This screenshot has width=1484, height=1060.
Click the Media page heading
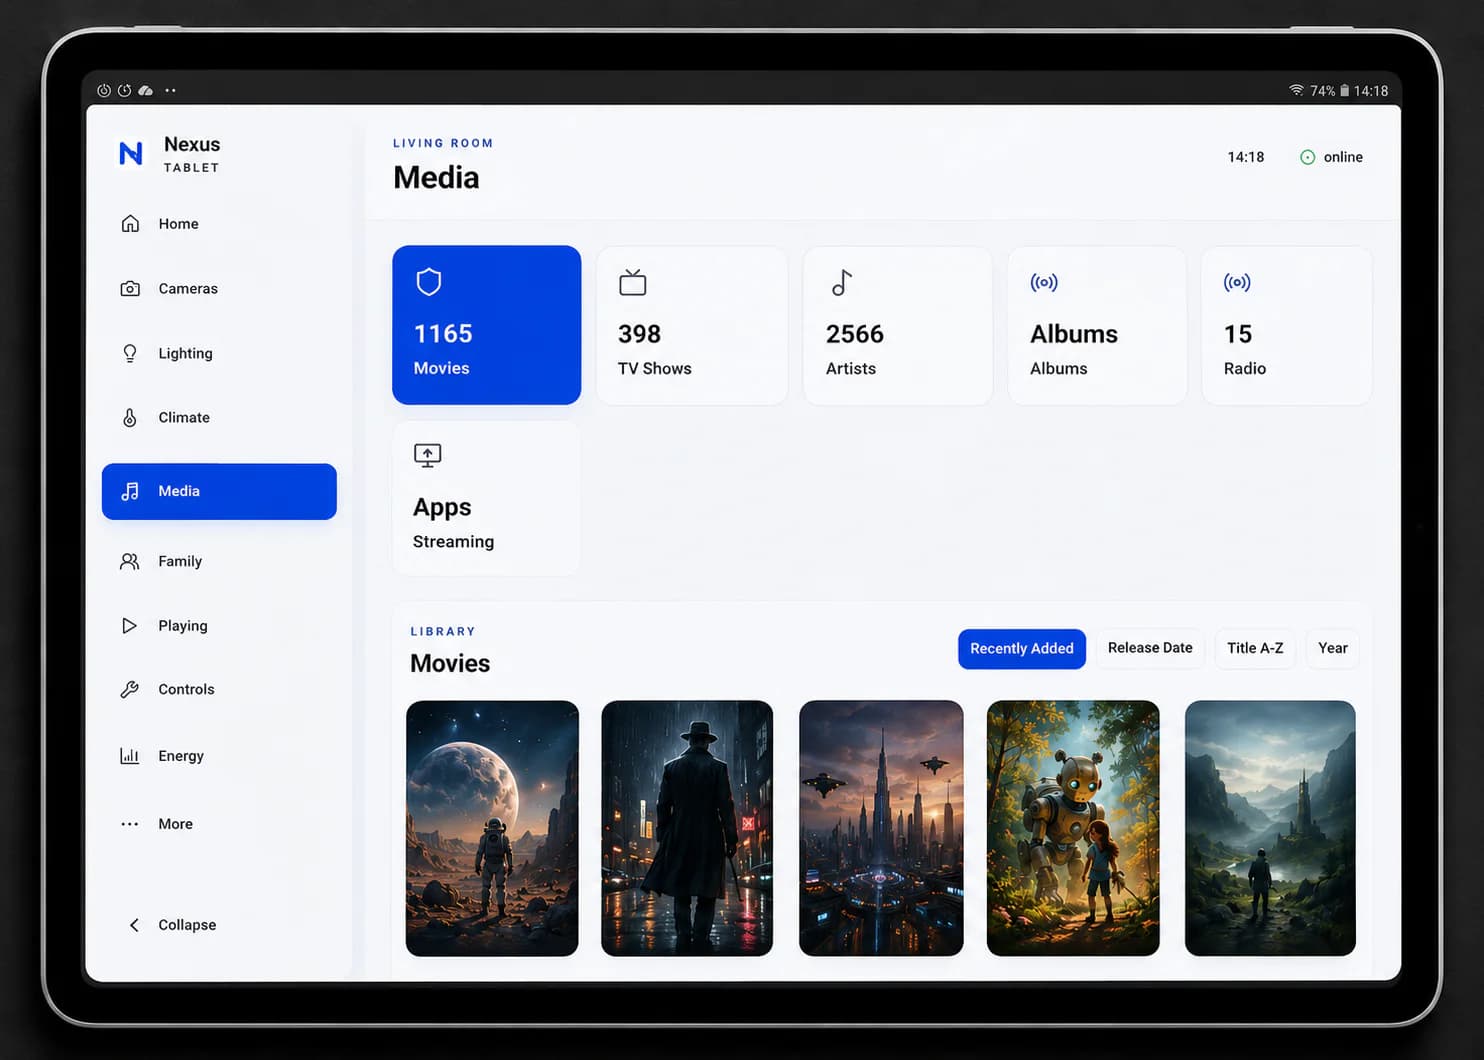(x=436, y=177)
